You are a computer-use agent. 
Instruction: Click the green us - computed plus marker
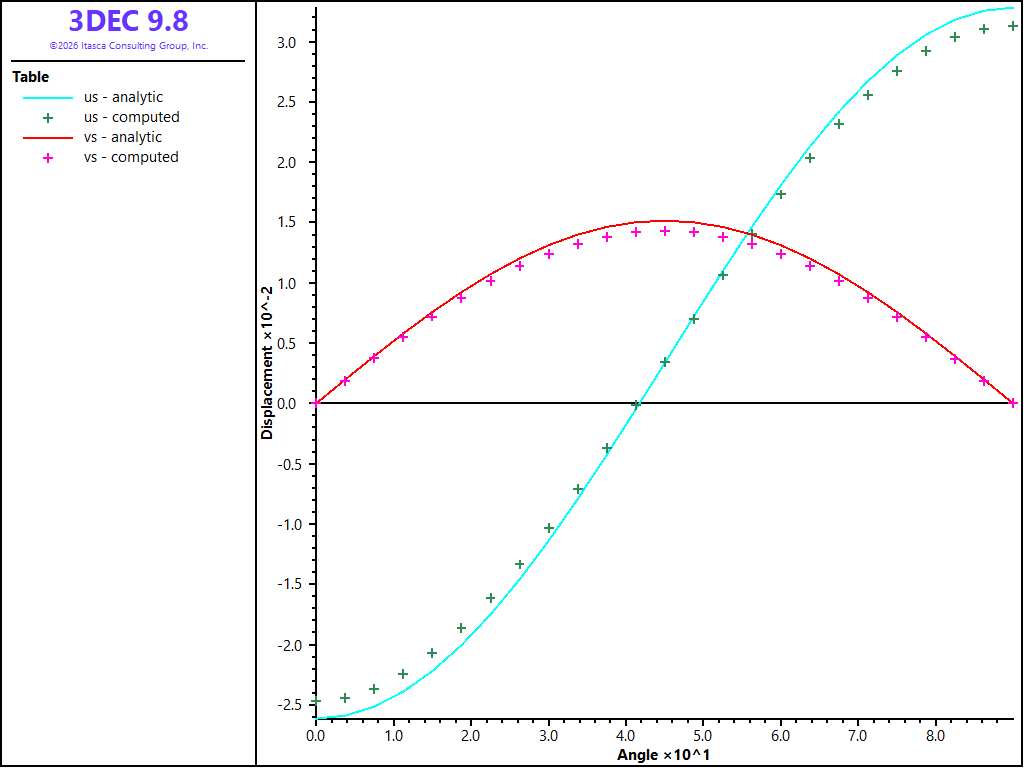pos(48,118)
